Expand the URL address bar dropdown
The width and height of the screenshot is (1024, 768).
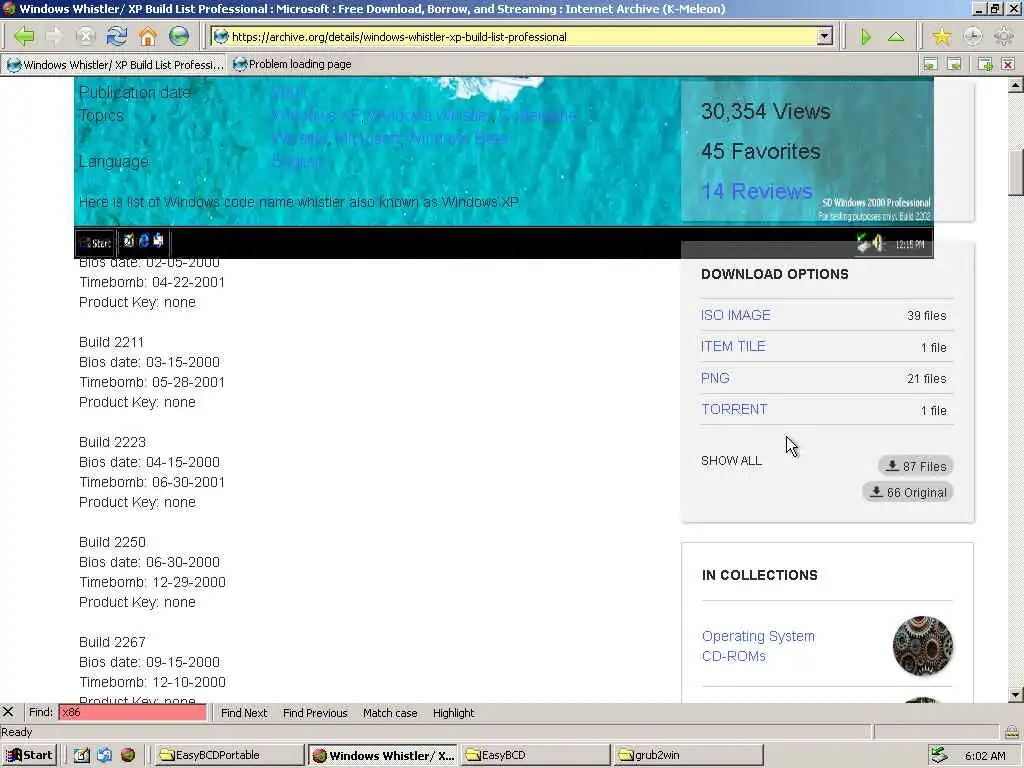[825, 37]
